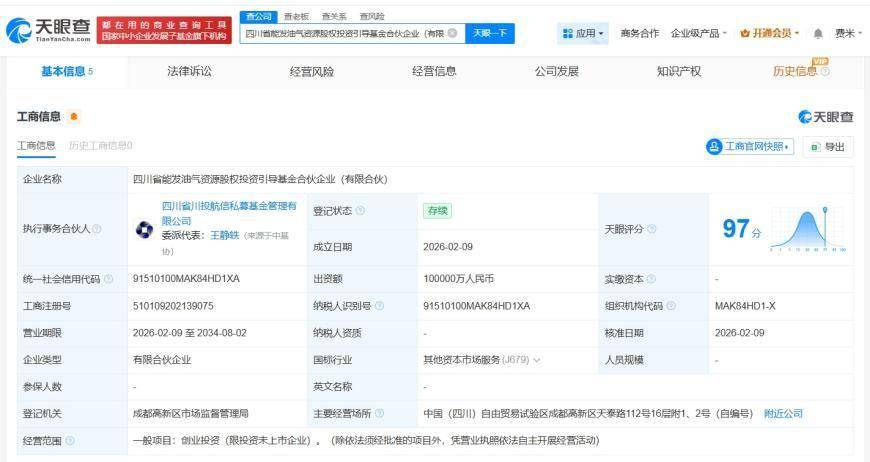Expand the 国标行业 J679 chevron
The width and height of the screenshot is (870, 462).
point(537,360)
